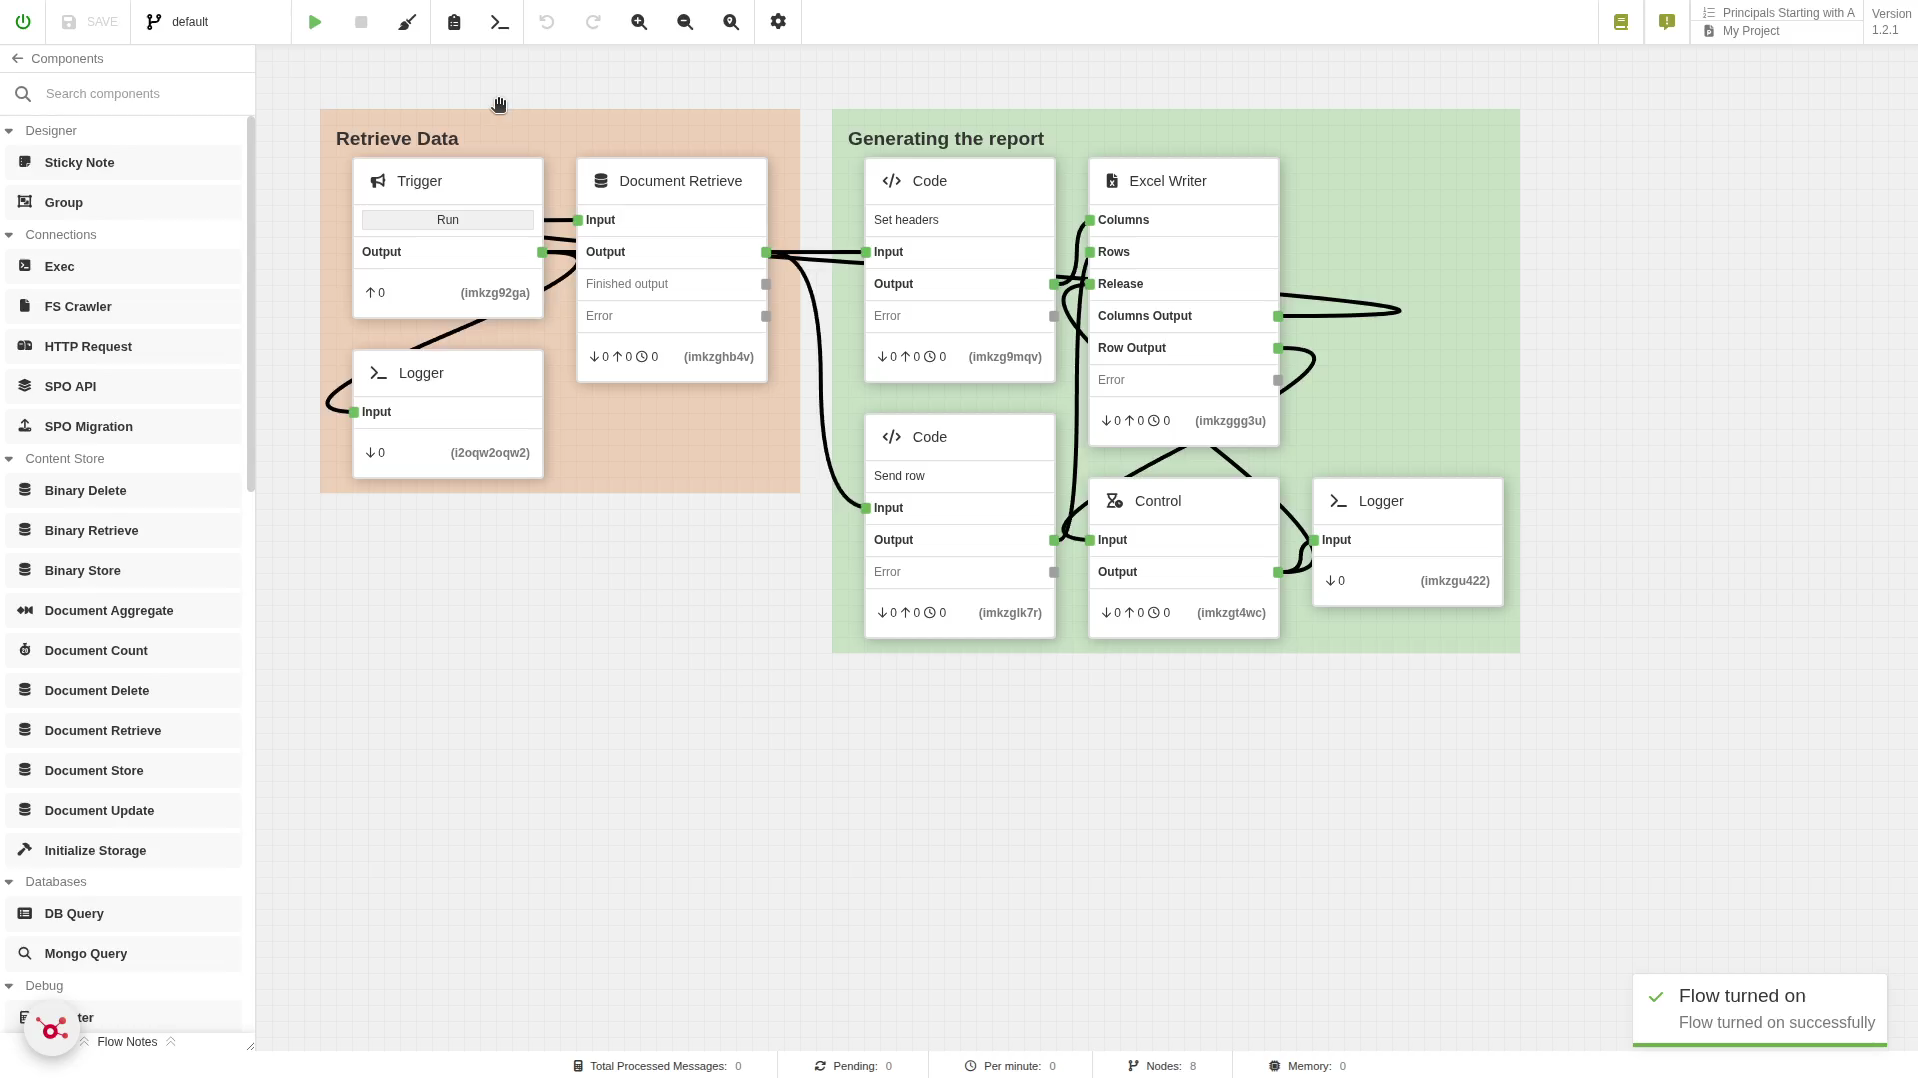This screenshot has height=1078, width=1918.
Task: Click the sidebar vertical scrollbar
Action: [250, 304]
